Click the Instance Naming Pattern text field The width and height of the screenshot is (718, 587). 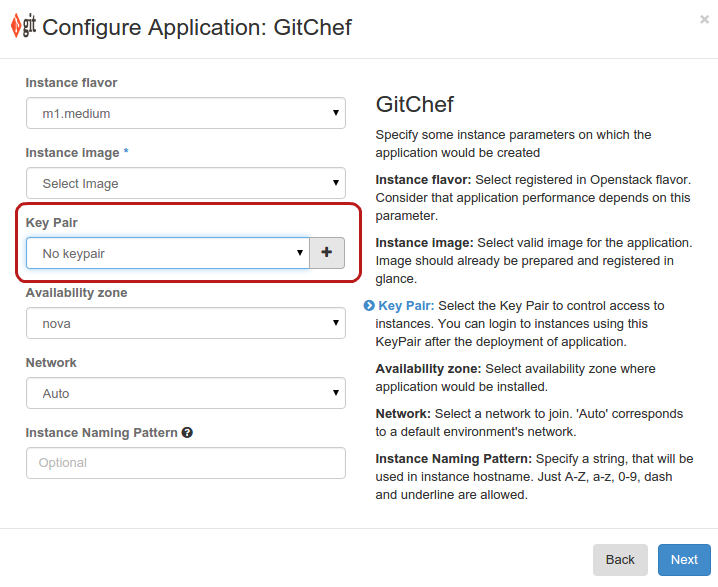185,463
